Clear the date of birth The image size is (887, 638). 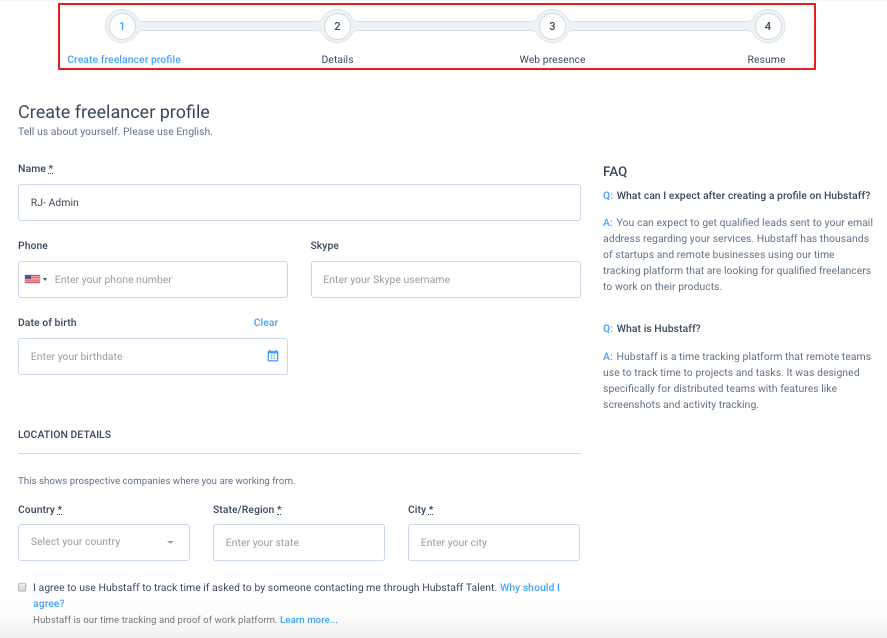point(266,322)
